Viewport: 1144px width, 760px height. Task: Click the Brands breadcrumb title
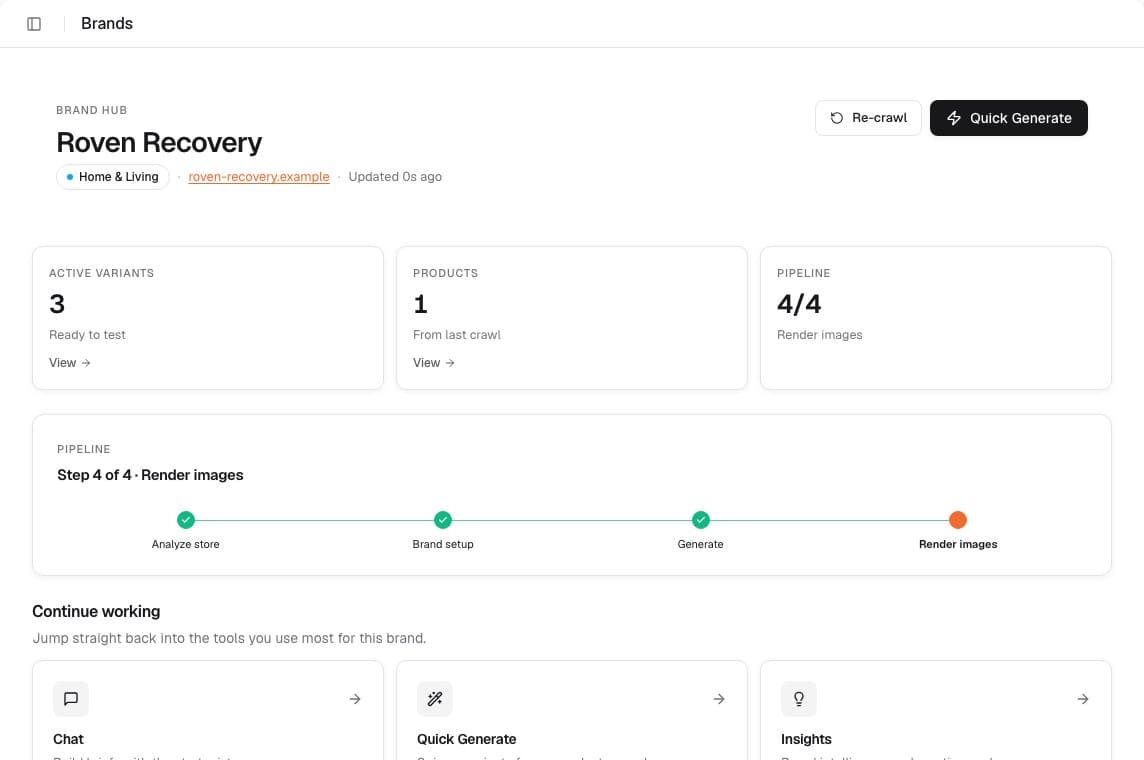point(107,24)
